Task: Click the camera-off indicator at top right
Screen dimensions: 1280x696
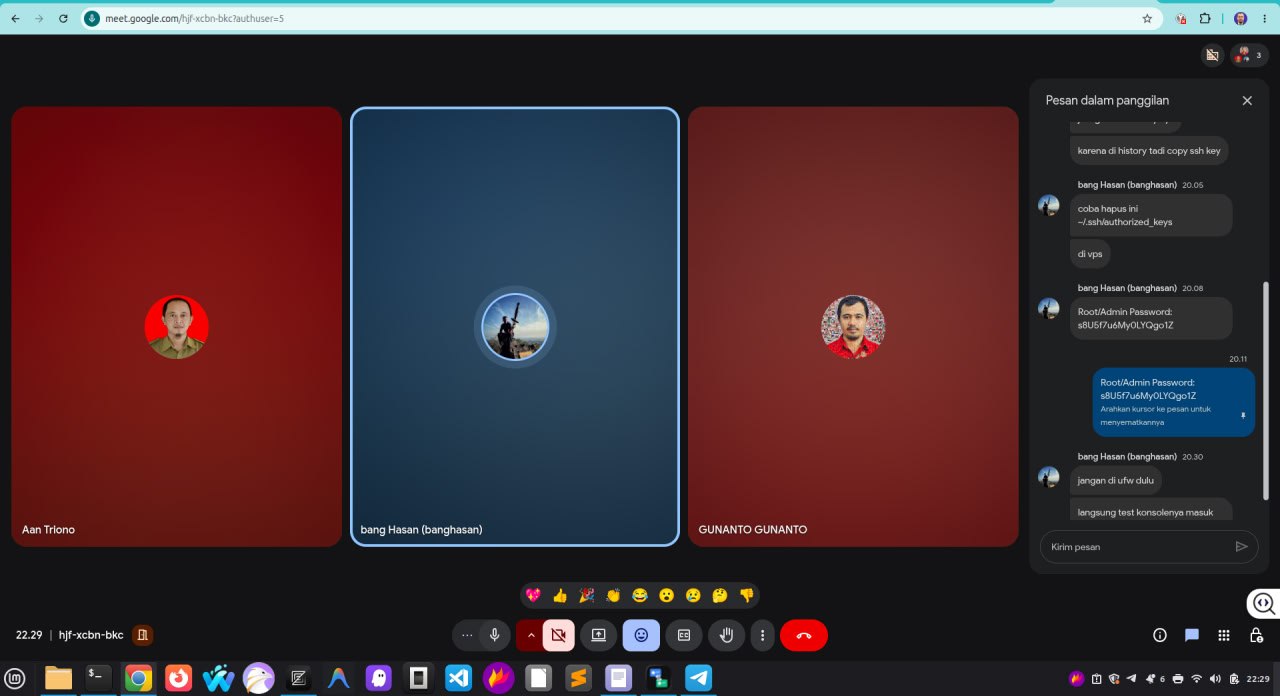Action: [1212, 55]
